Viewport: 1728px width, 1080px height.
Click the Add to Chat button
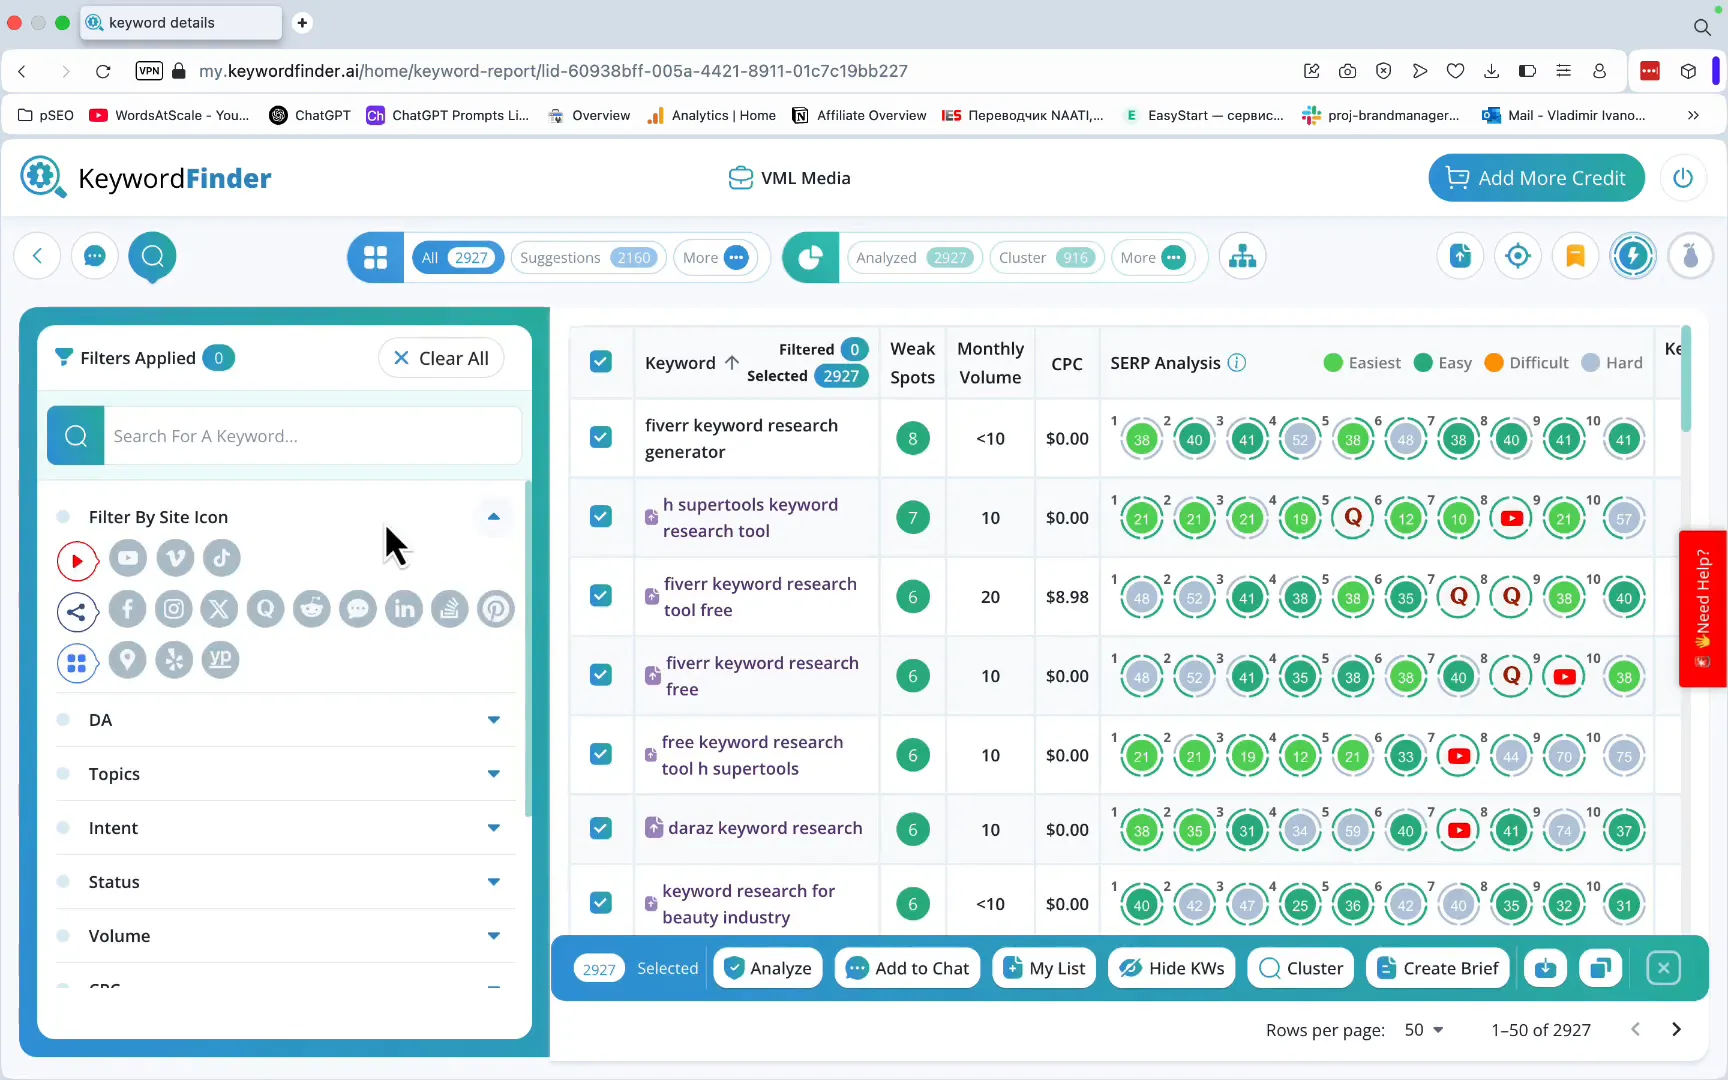click(x=907, y=968)
